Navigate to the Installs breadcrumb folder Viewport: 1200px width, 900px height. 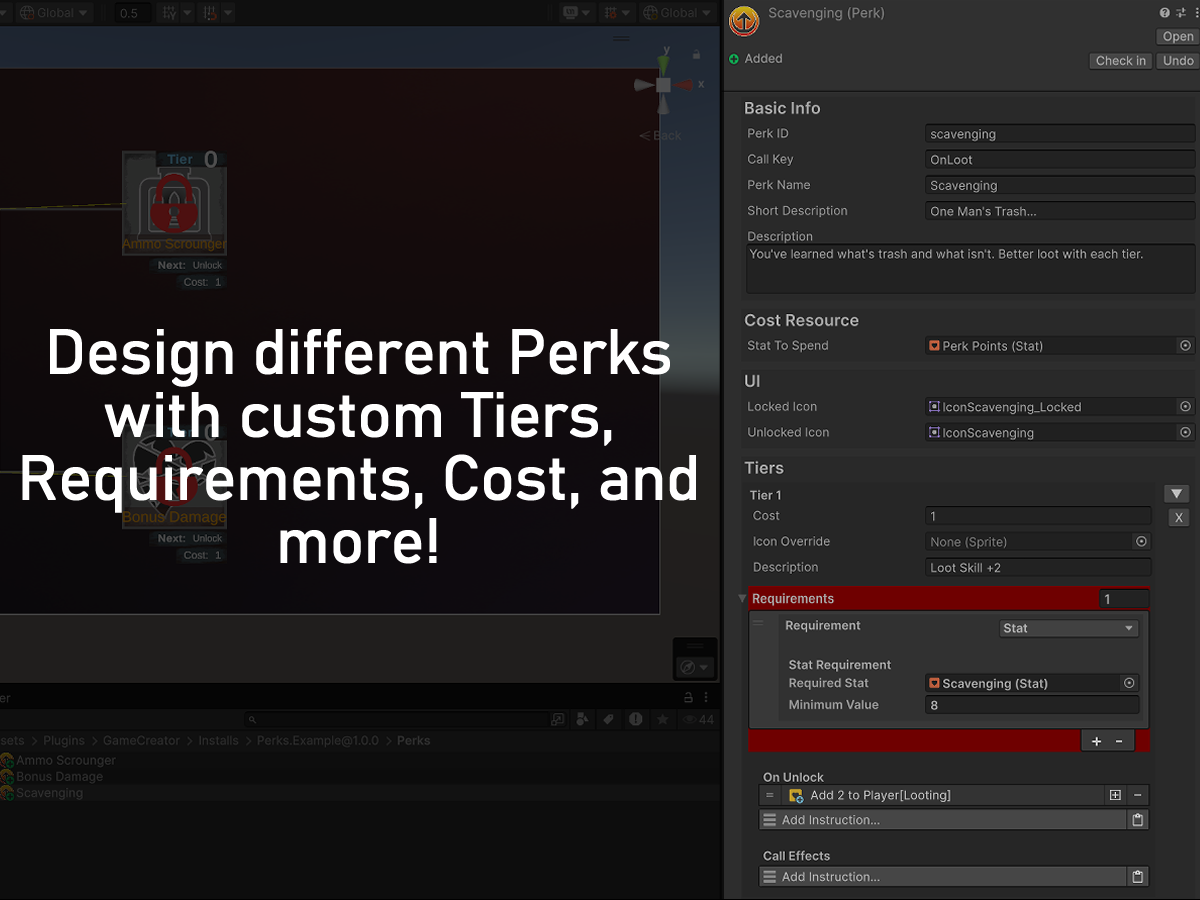(218, 741)
